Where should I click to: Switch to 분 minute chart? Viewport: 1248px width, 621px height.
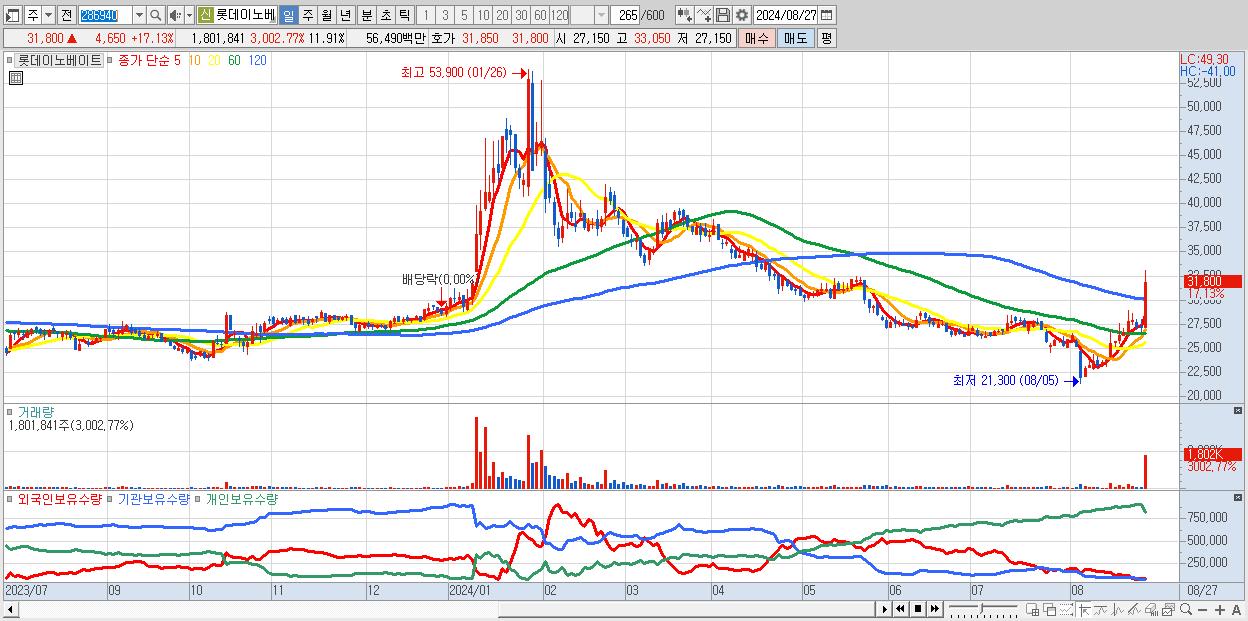pos(366,15)
